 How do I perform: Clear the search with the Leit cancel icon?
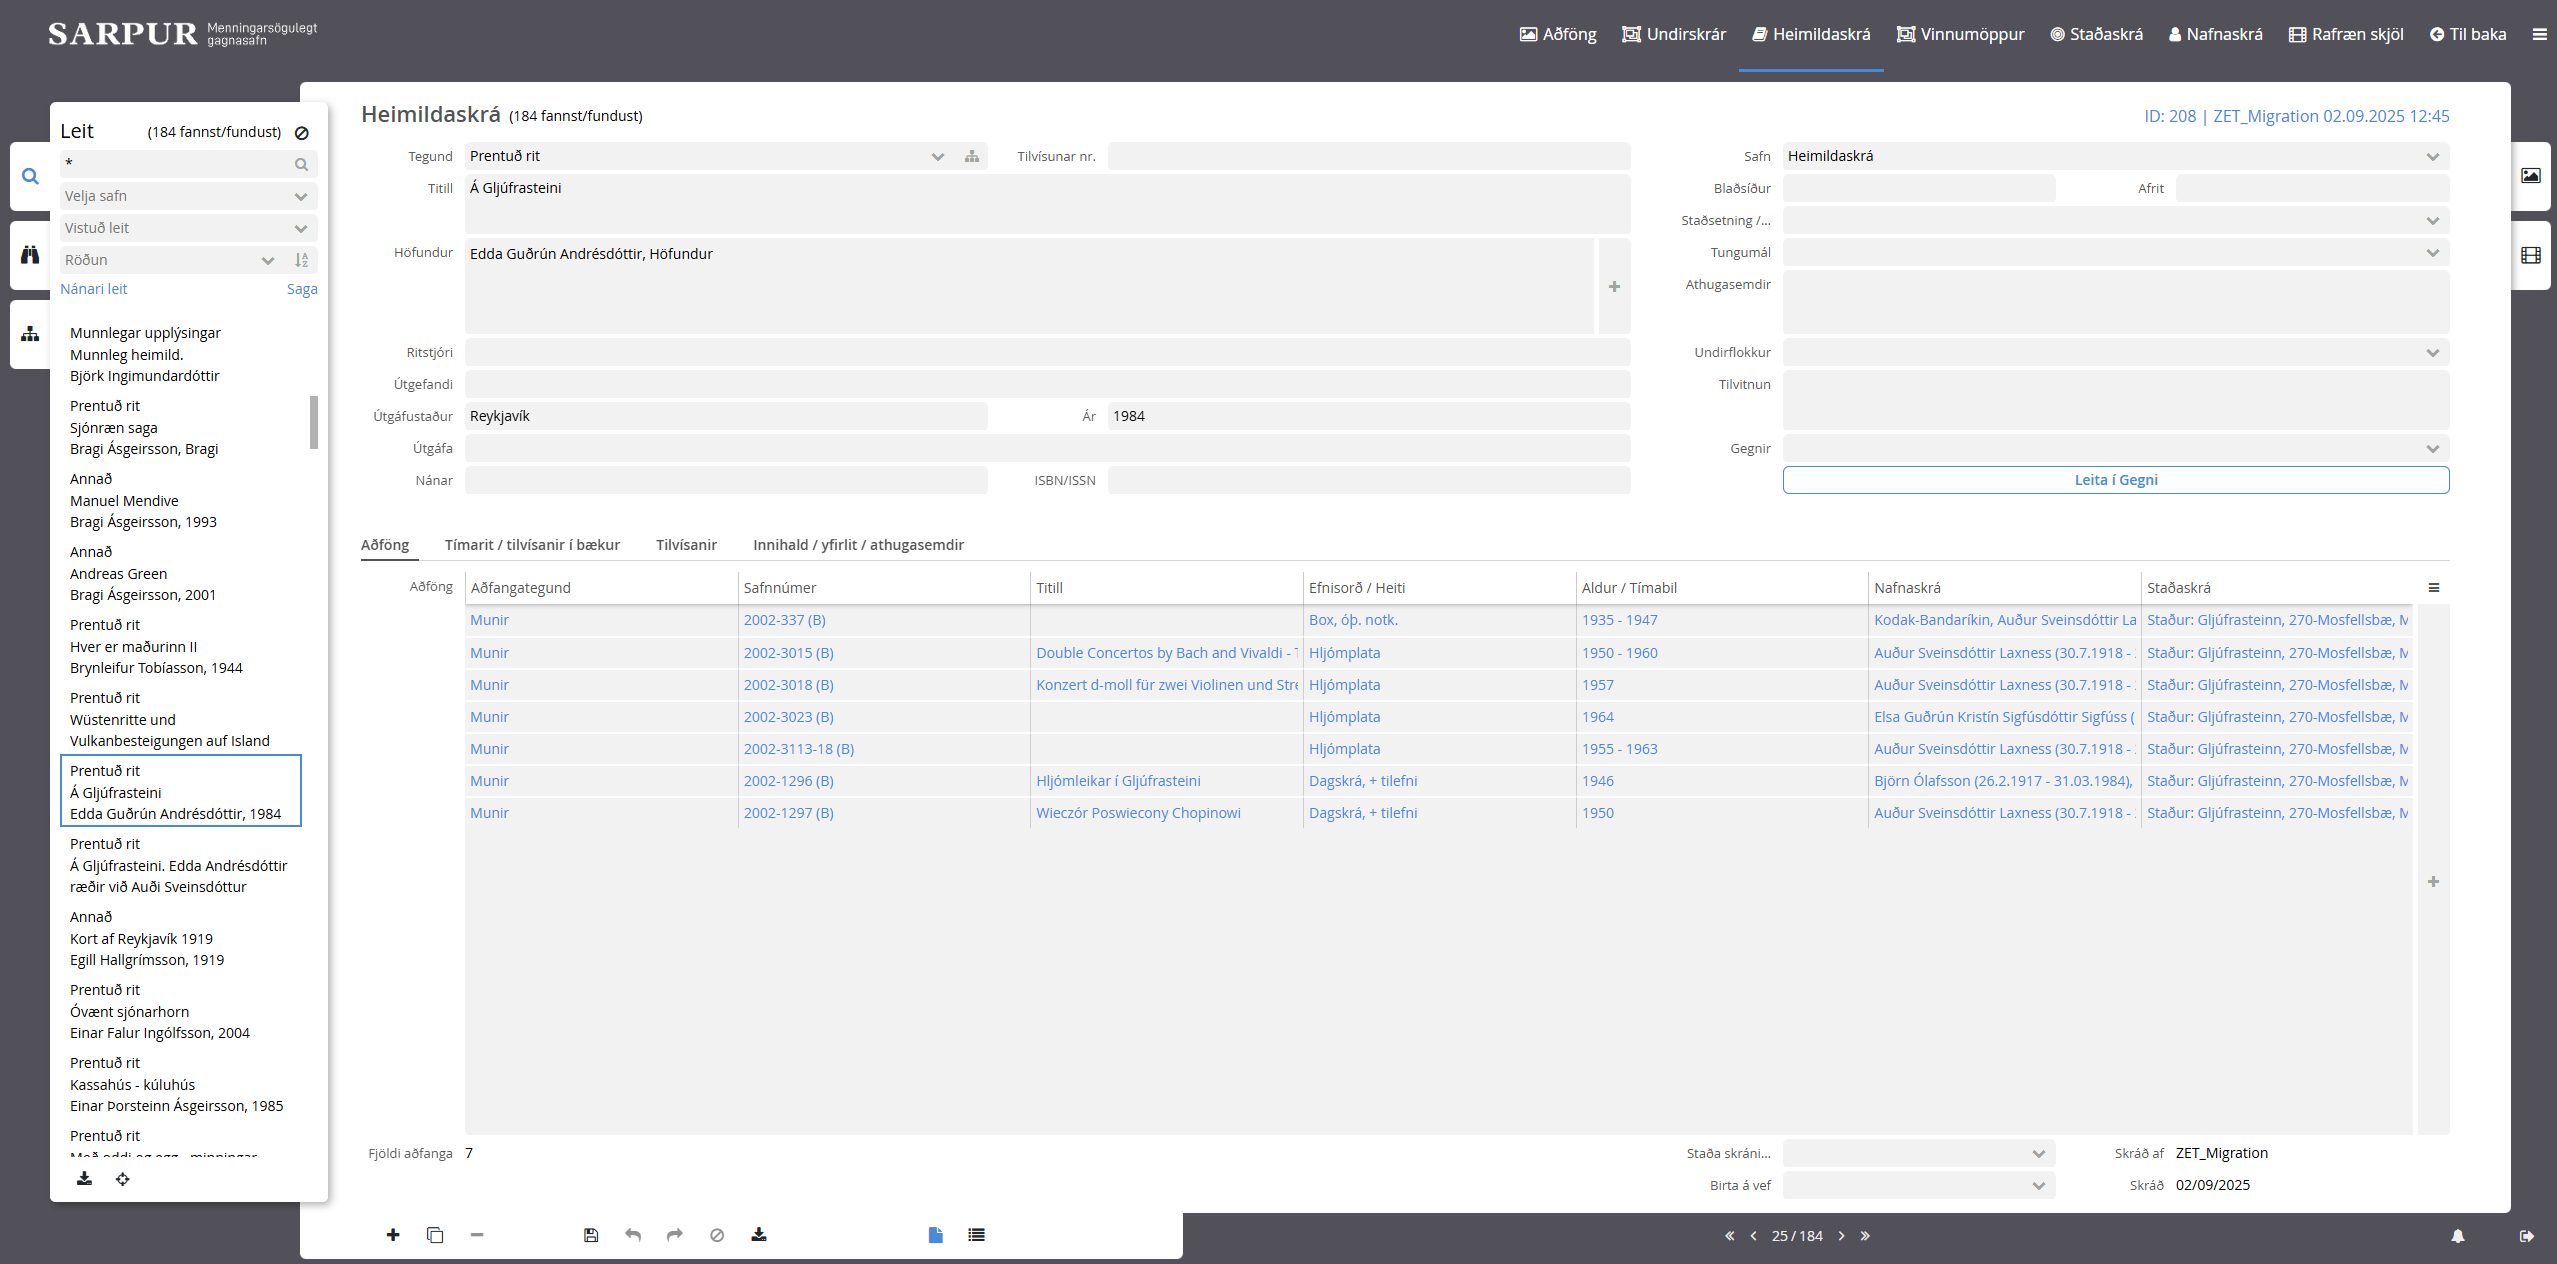[302, 133]
